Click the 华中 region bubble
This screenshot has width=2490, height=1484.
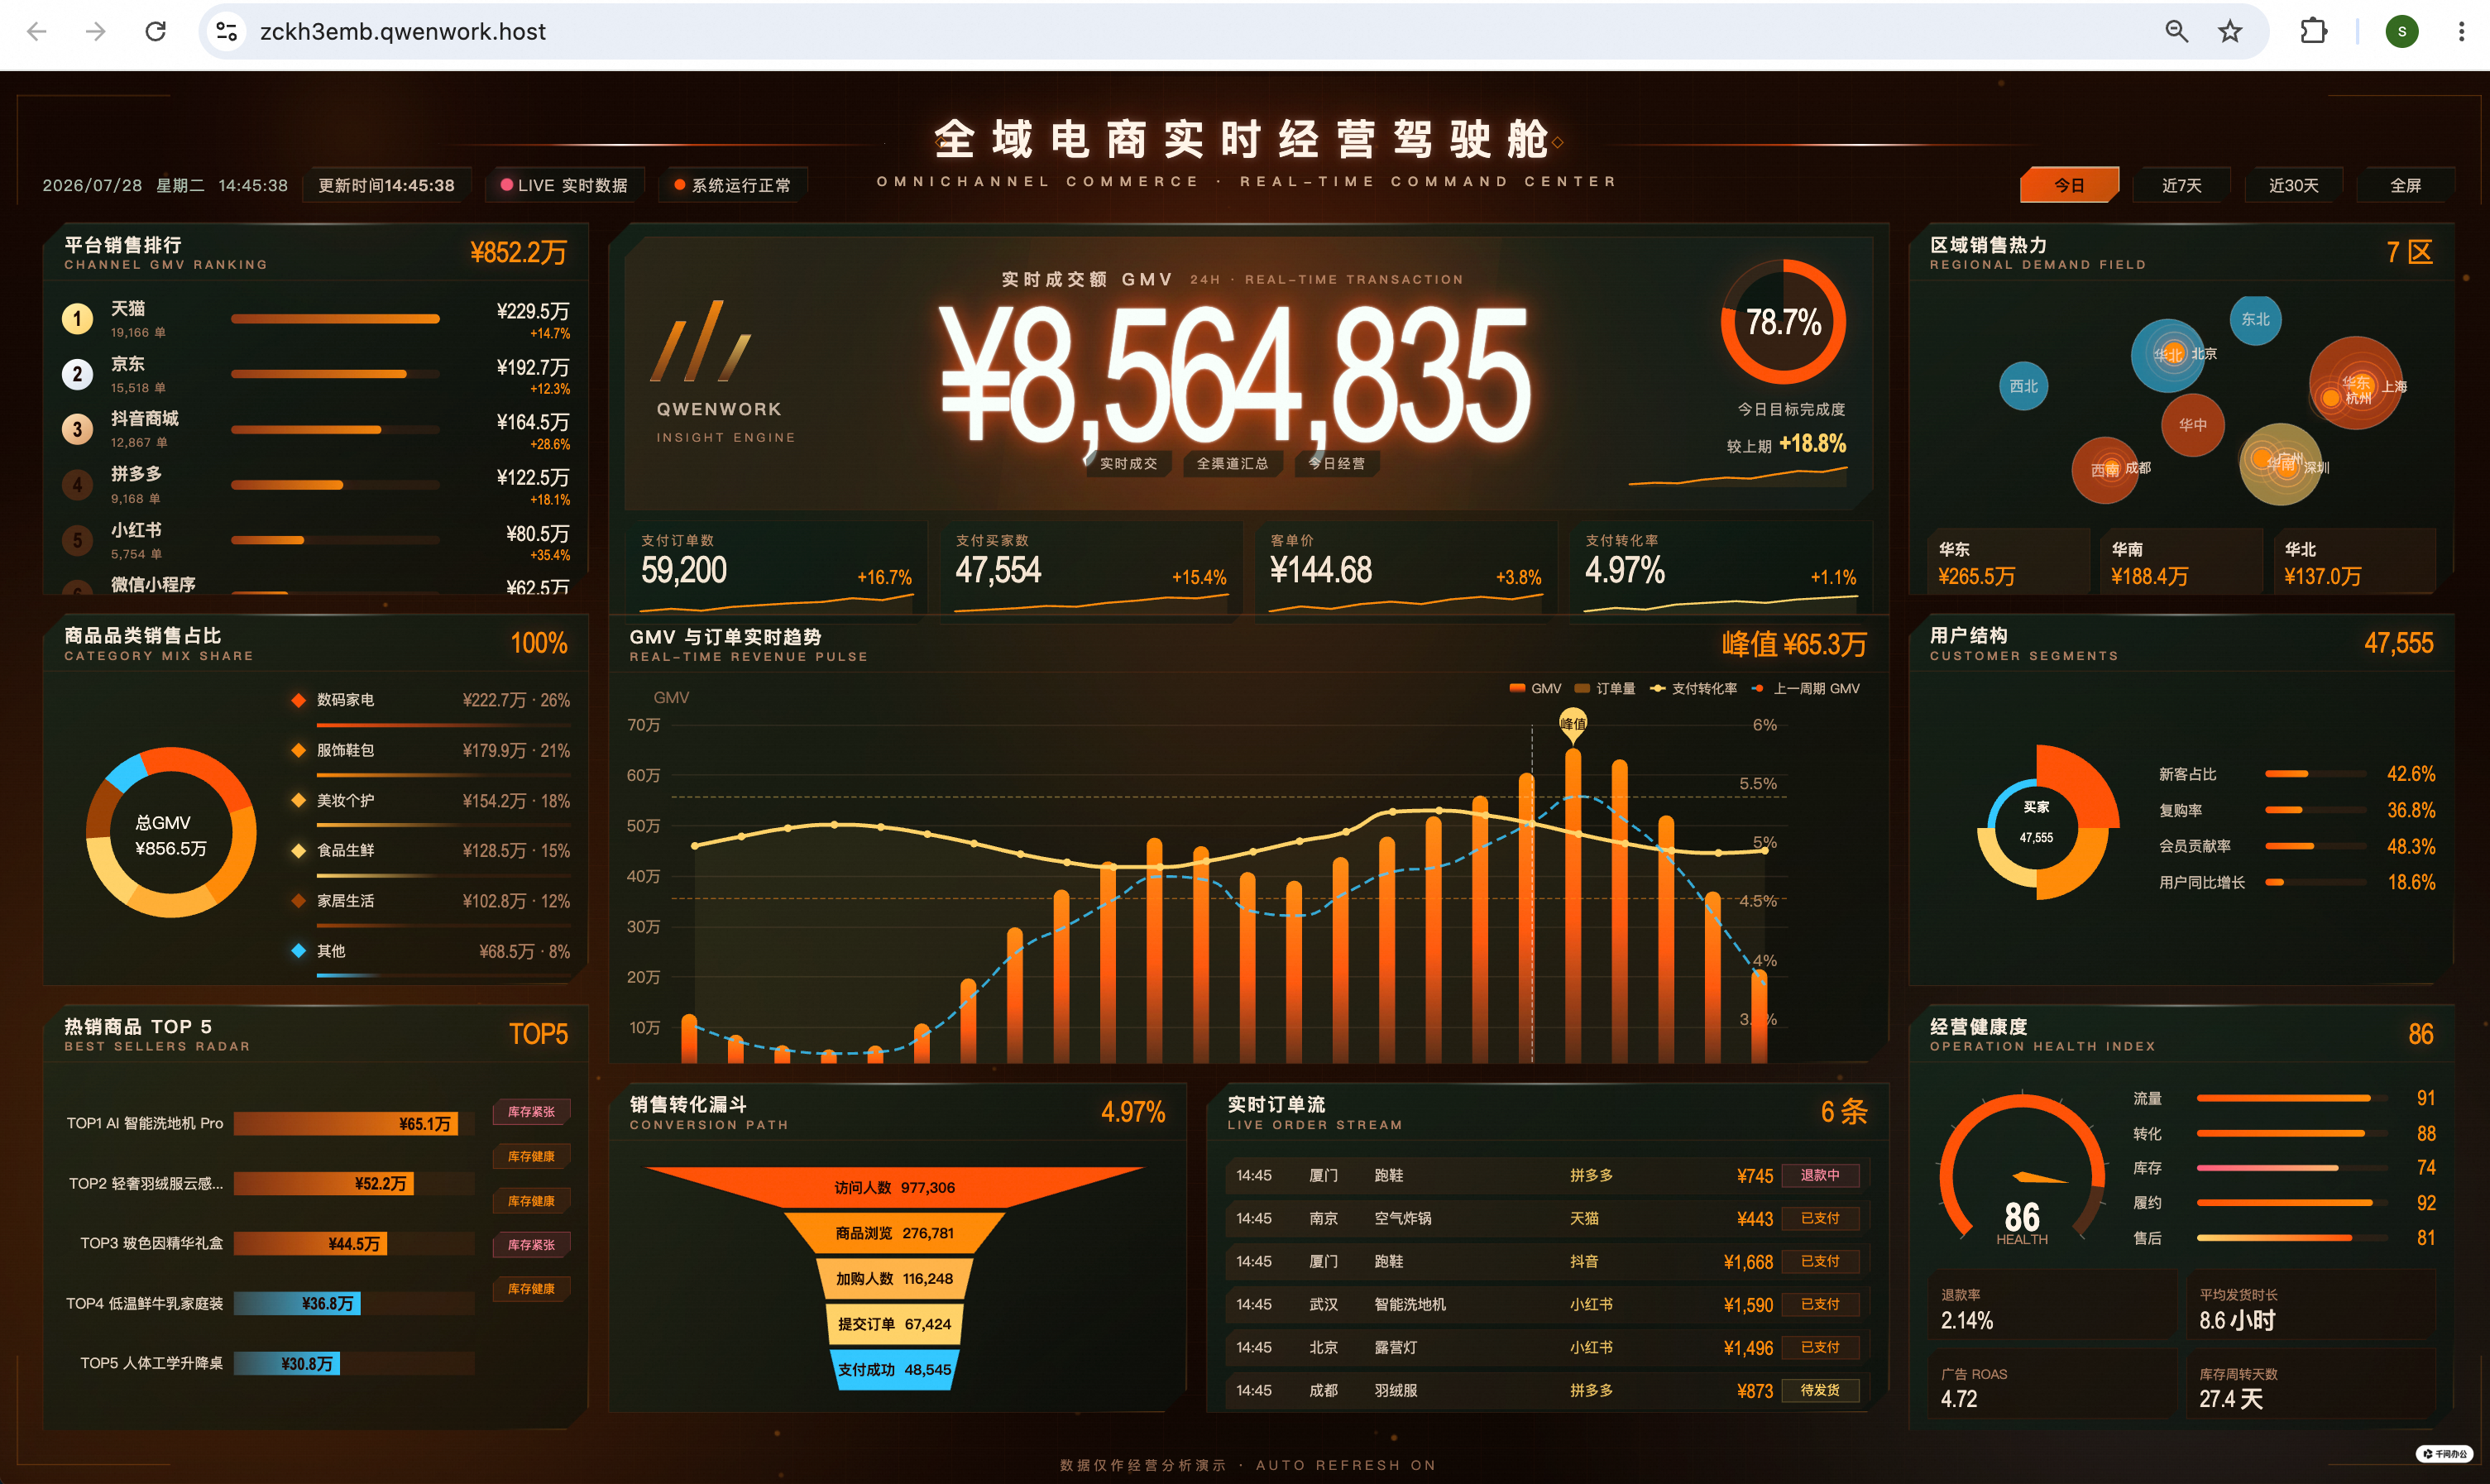tap(2192, 425)
